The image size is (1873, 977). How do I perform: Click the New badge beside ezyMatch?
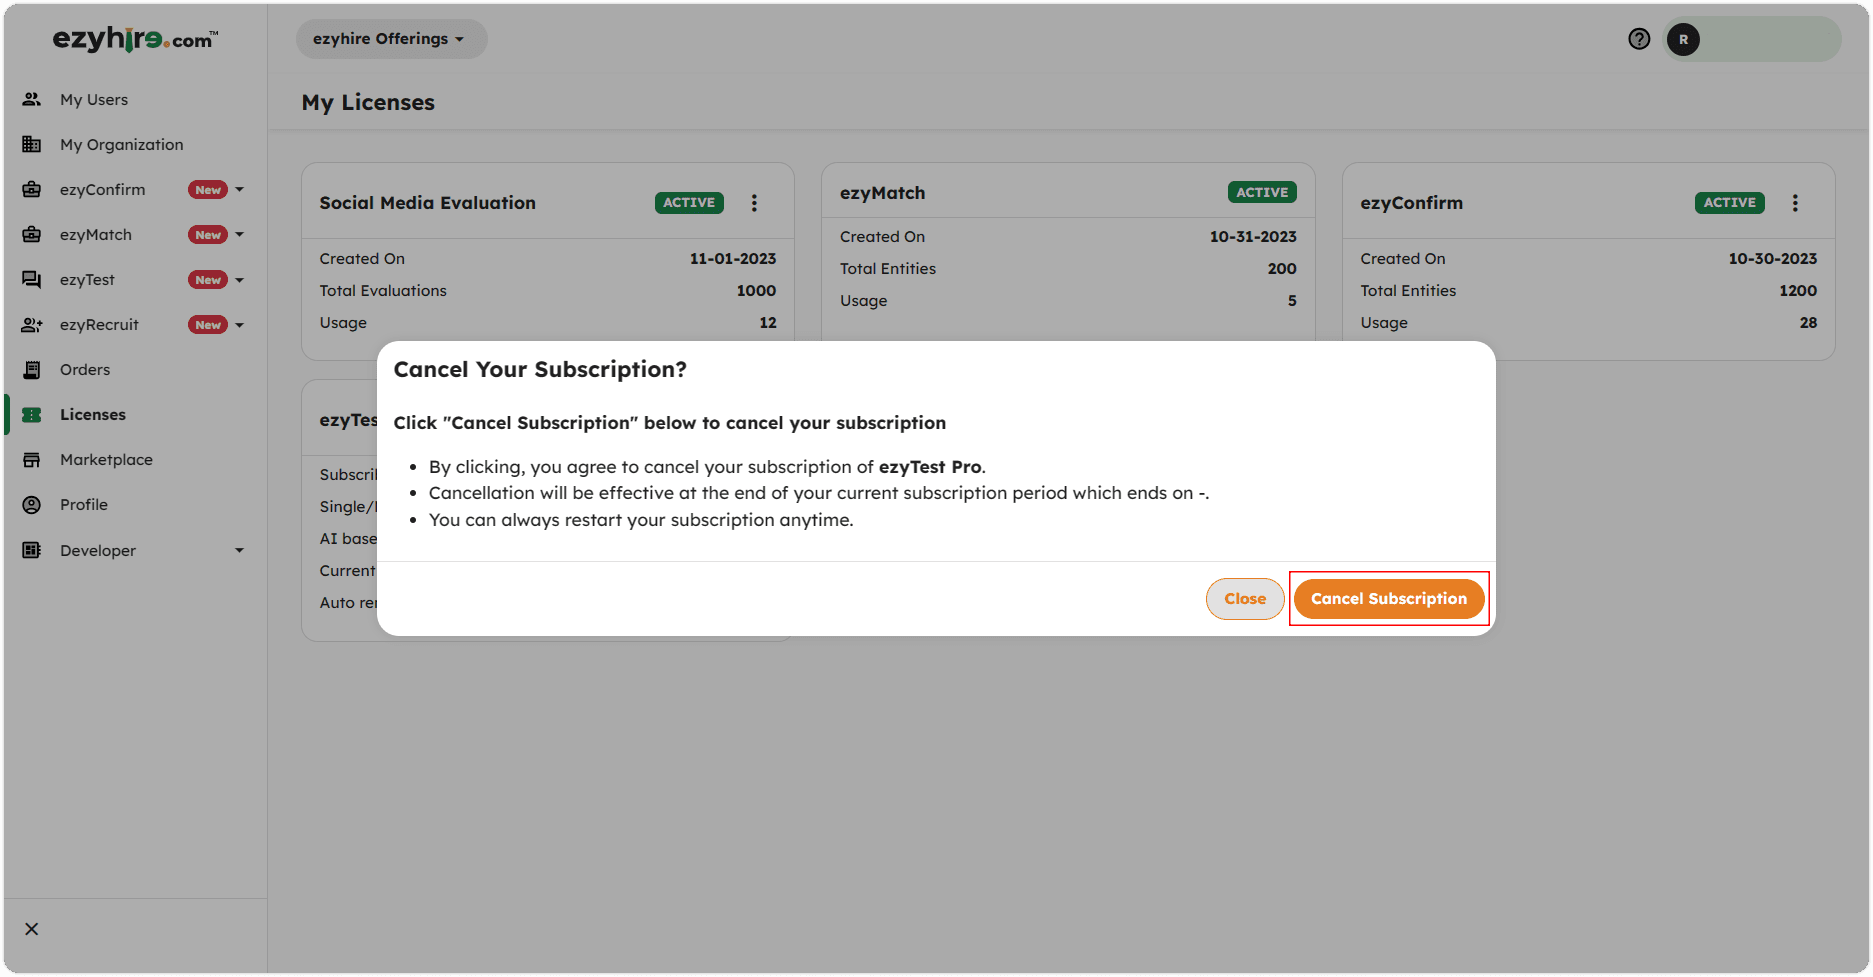(x=208, y=235)
